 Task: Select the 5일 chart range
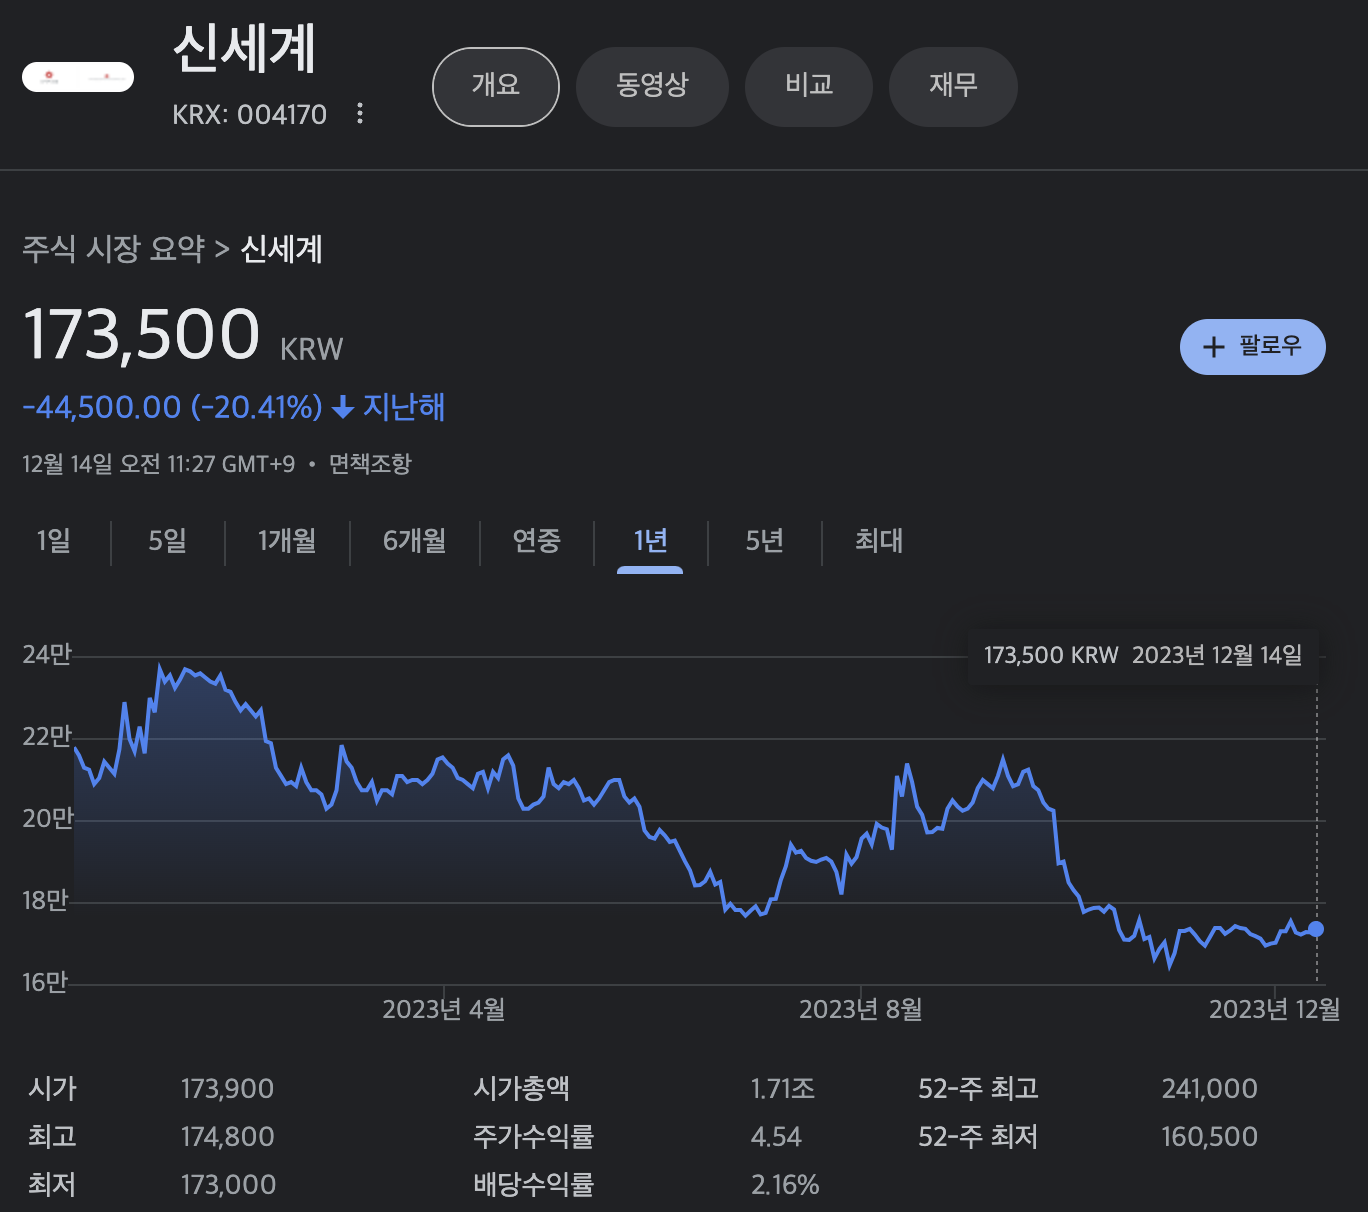(x=167, y=541)
